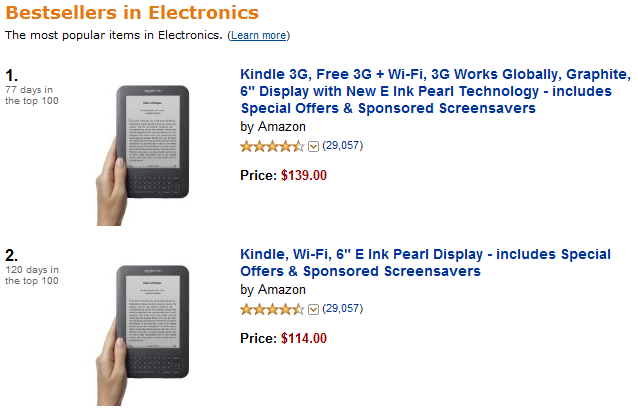Expand the rating dropdown arrow for Kindle Wi-Fi

313,309
